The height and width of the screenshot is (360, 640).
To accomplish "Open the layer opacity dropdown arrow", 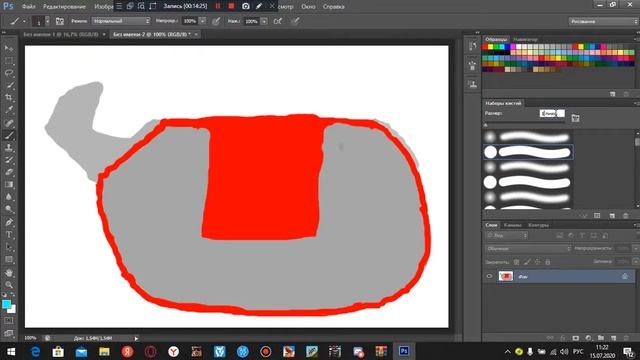I will point(636,248).
